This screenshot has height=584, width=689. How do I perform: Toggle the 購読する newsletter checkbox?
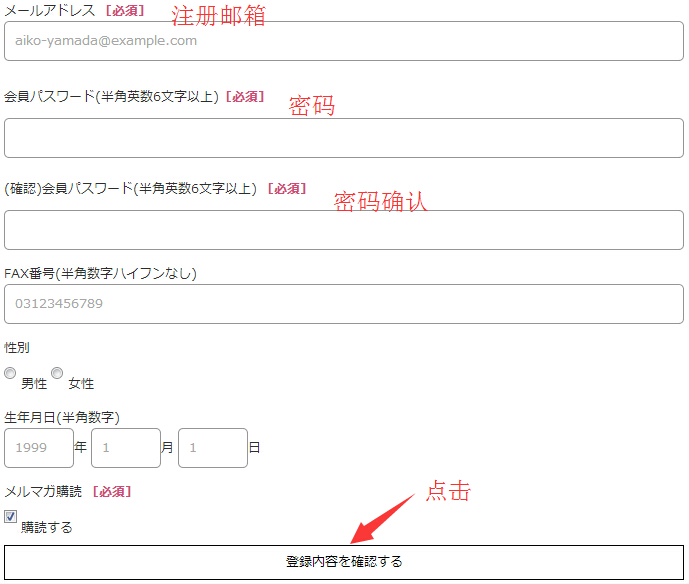(x=11, y=517)
